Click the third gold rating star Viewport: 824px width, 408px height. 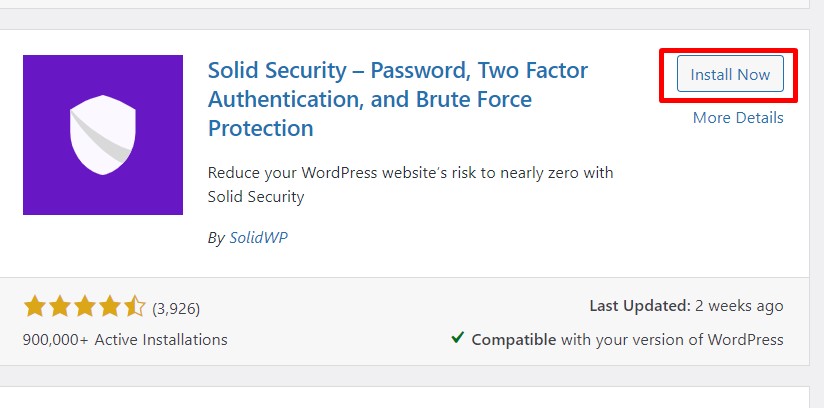point(85,306)
